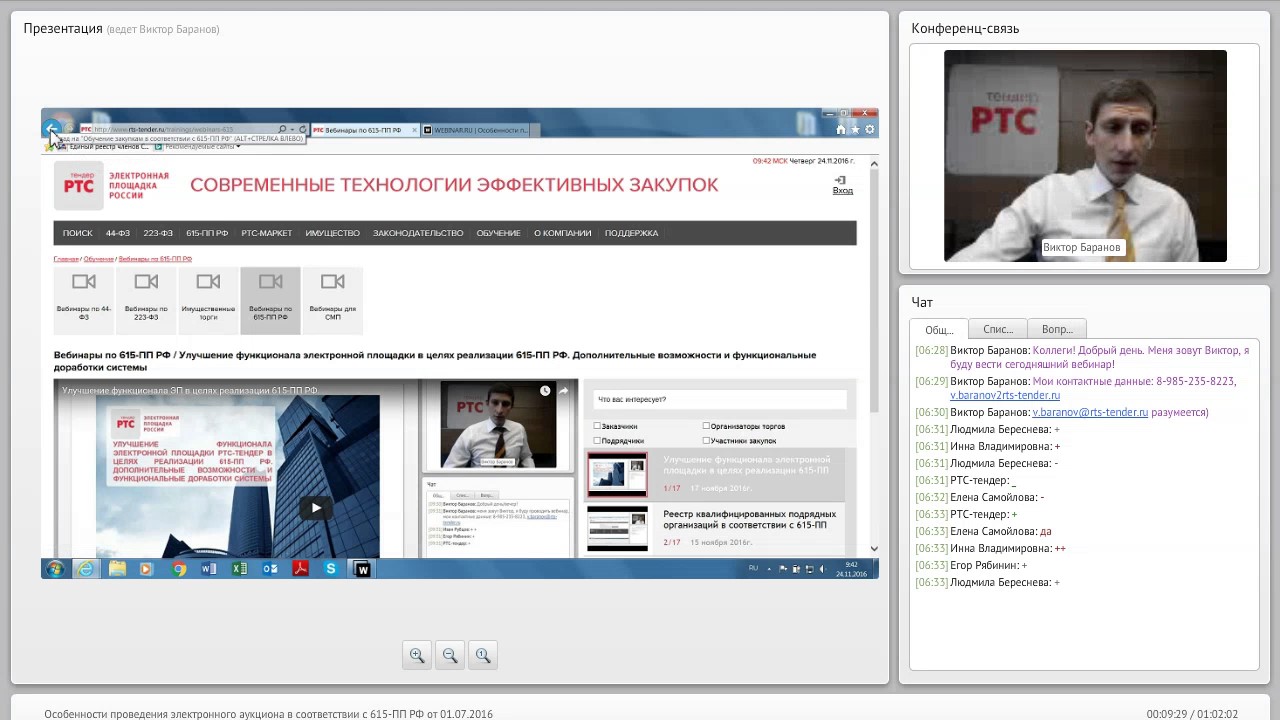The image size is (1280, 720).
Task: Open Word from the taskbar
Action: click(x=209, y=569)
